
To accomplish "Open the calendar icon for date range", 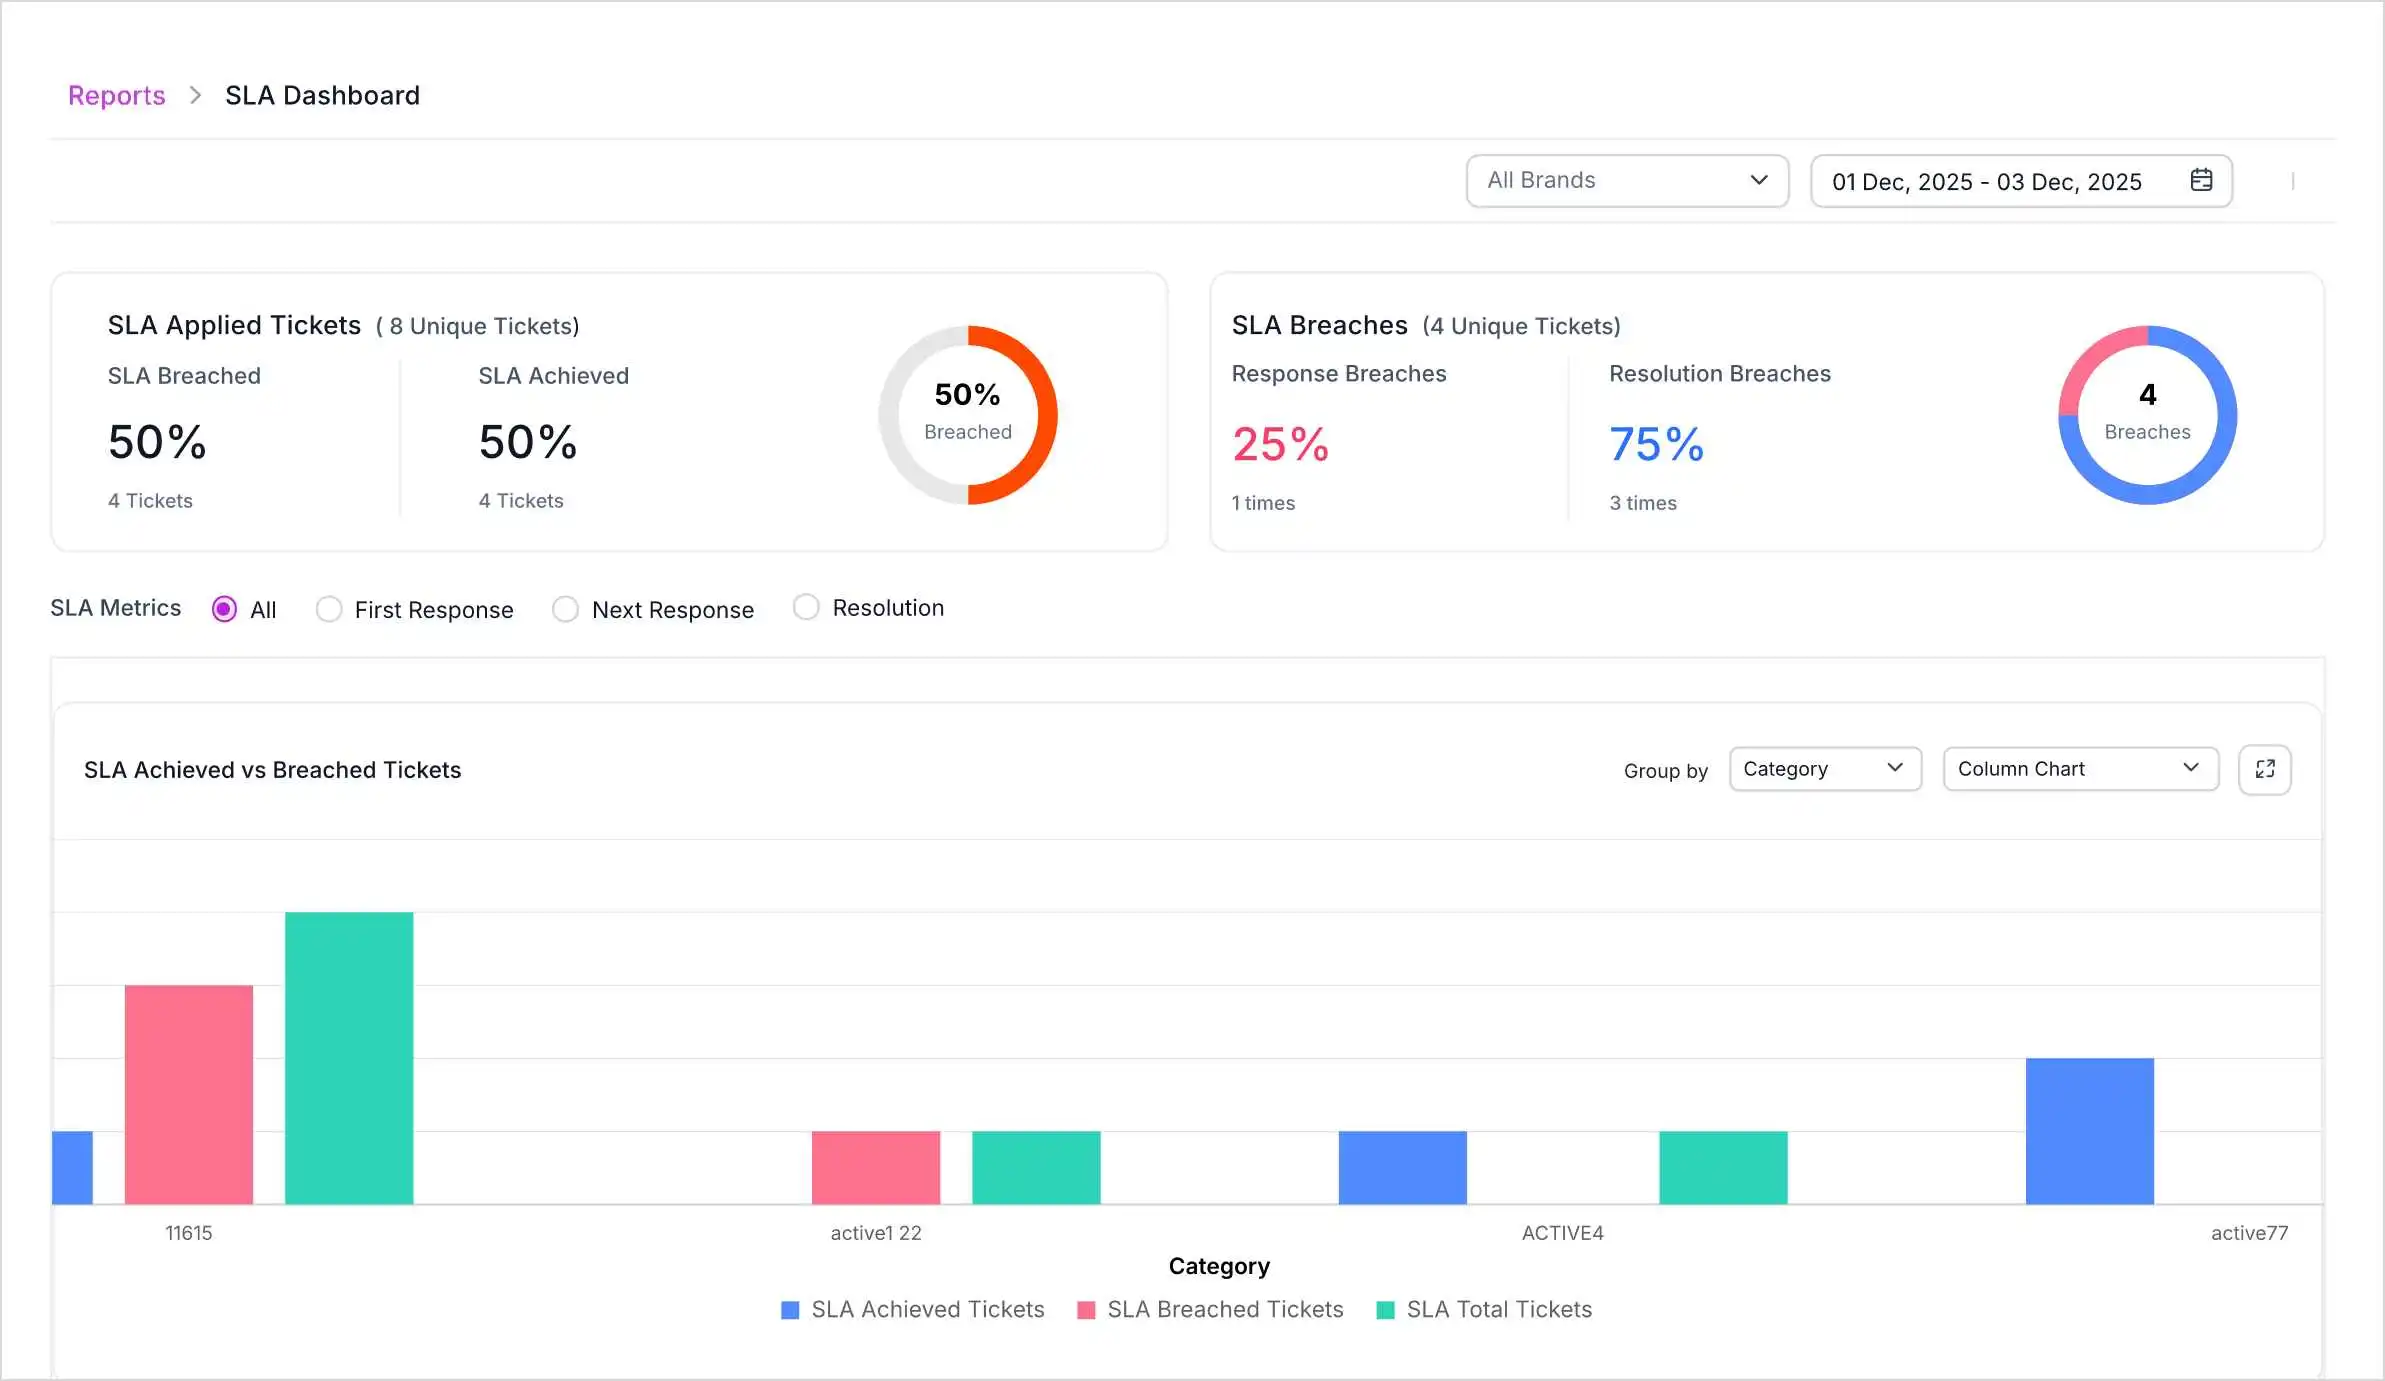I will (x=2201, y=181).
